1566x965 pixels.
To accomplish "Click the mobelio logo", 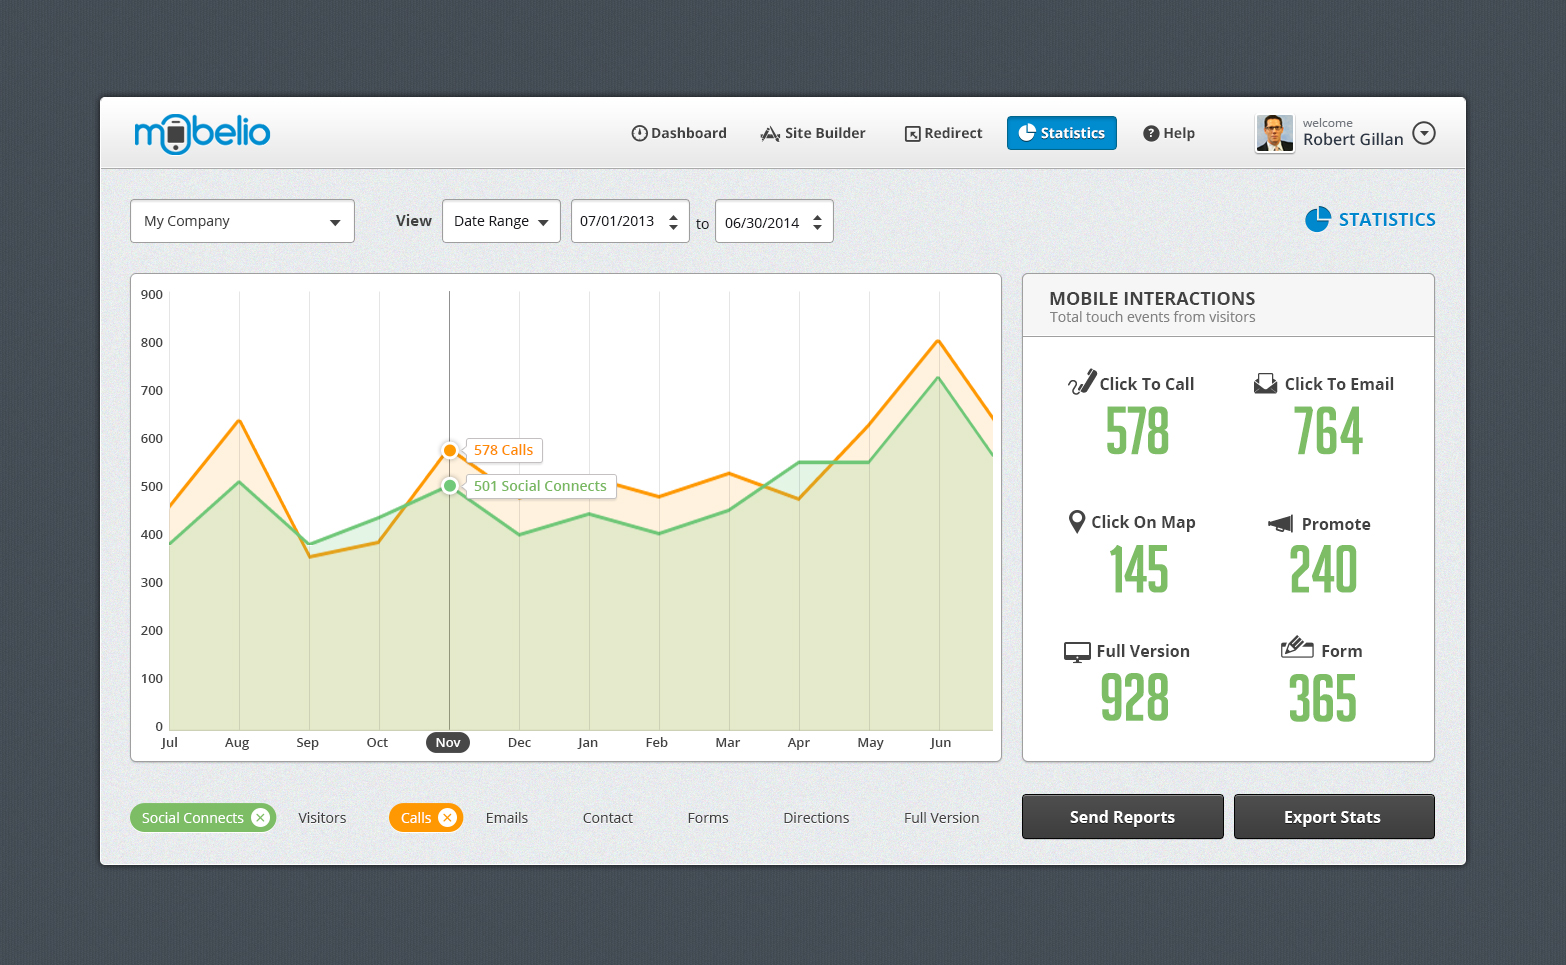I will (x=202, y=133).
